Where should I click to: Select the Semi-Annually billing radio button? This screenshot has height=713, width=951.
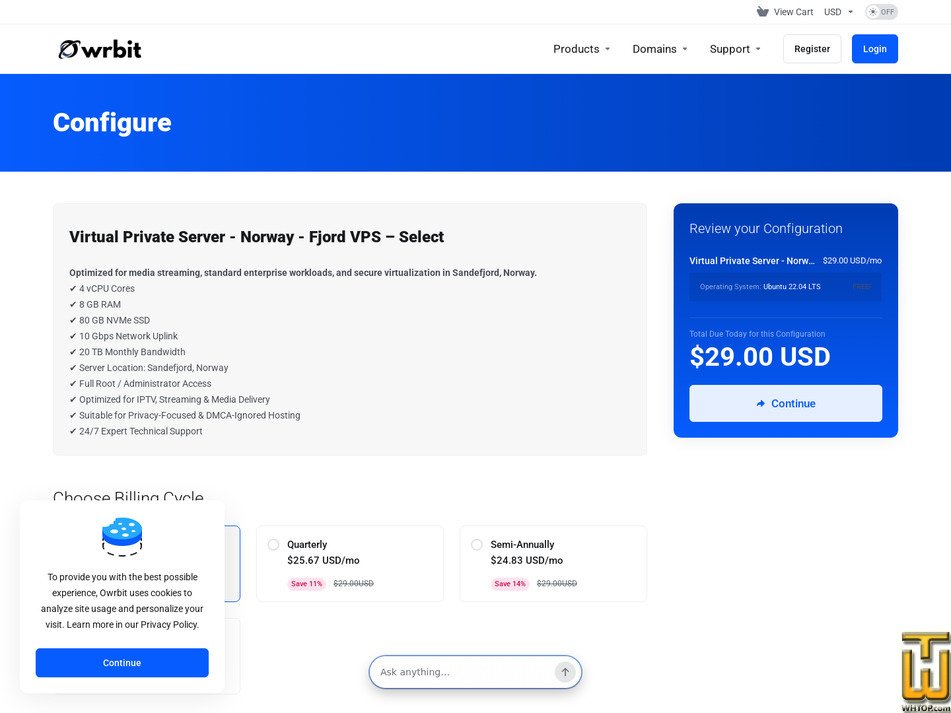(x=477, y=544)
